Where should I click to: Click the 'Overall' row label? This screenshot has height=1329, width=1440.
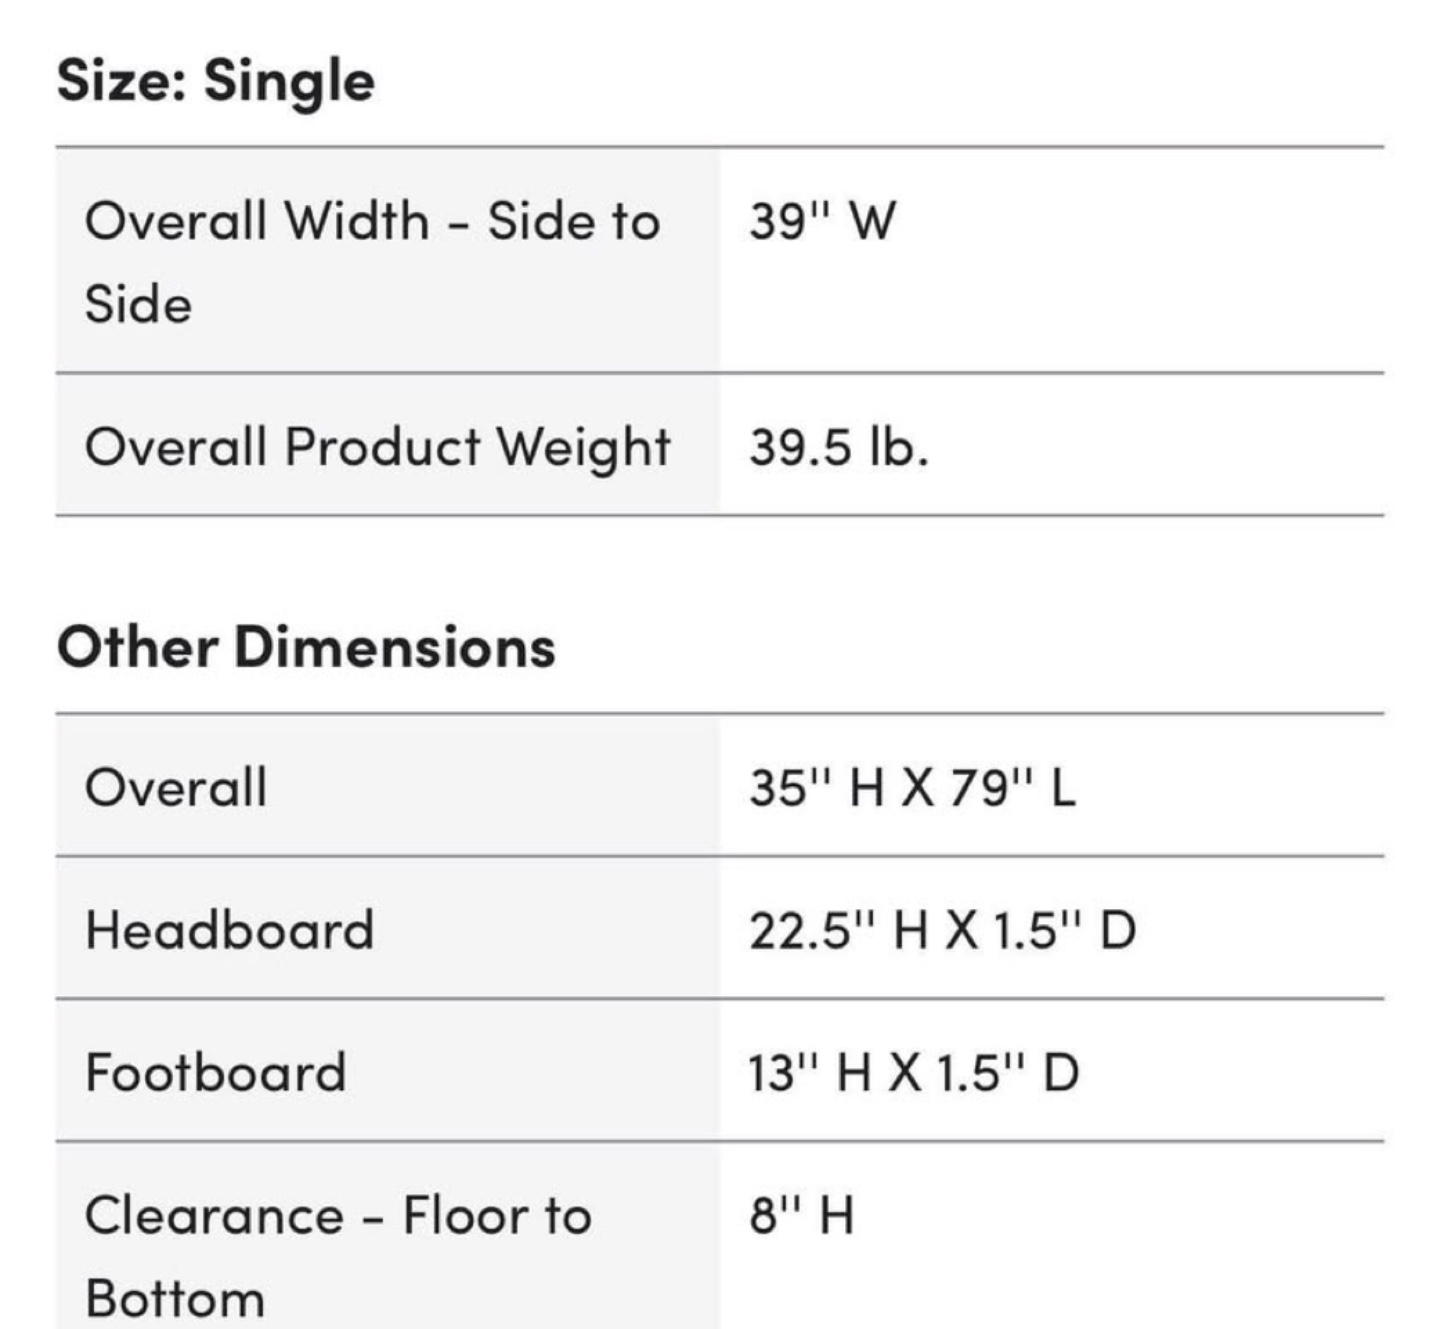click(176, 787)
